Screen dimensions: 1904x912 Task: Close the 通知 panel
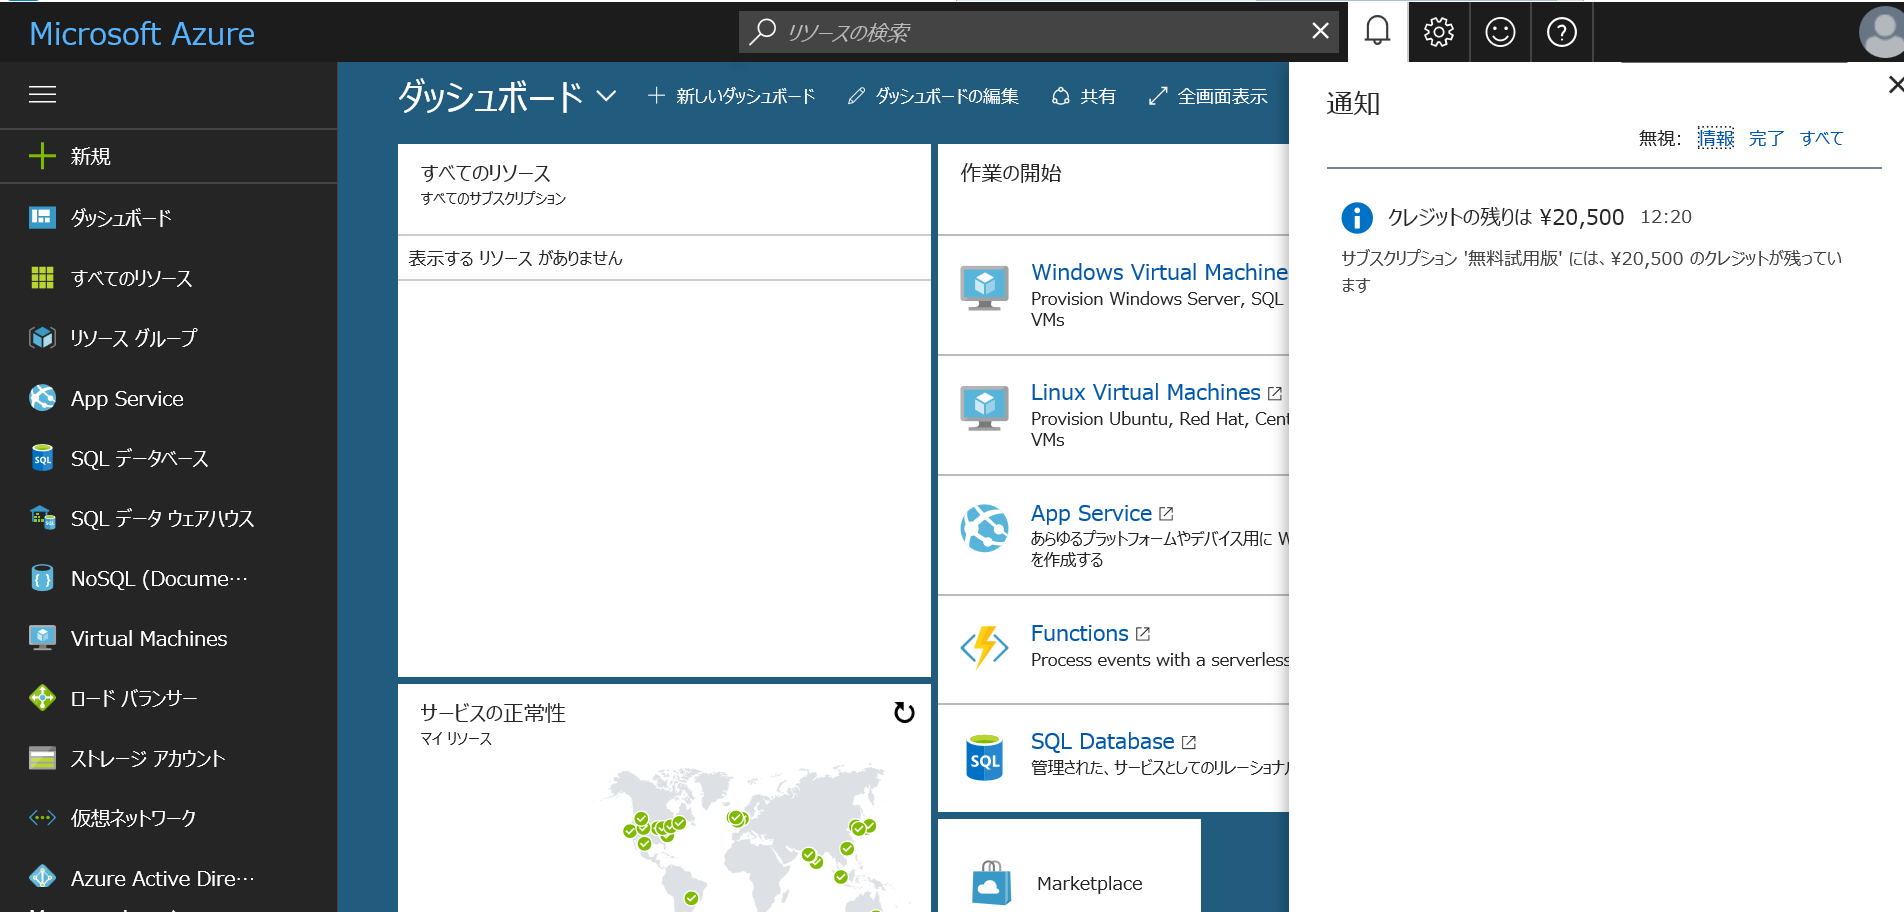(x=1894, y=85)
